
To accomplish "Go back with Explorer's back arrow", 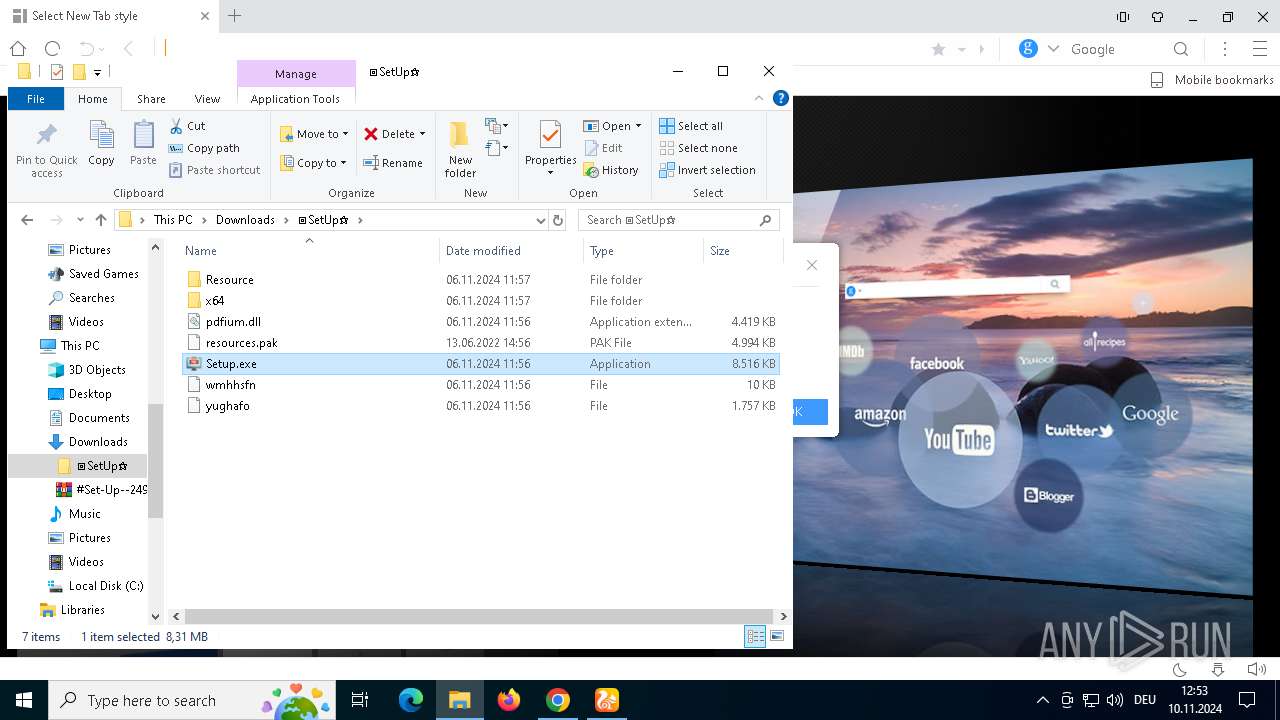I will 27,220.
